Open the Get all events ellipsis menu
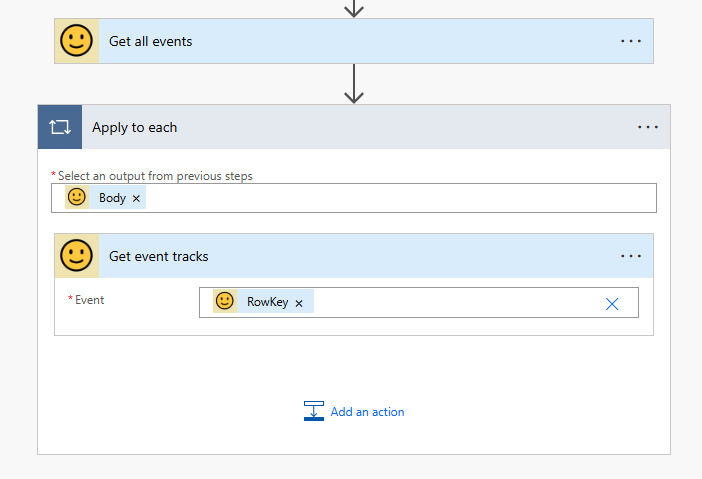This screenshot has width=702, height=479. tap(630, 41)
